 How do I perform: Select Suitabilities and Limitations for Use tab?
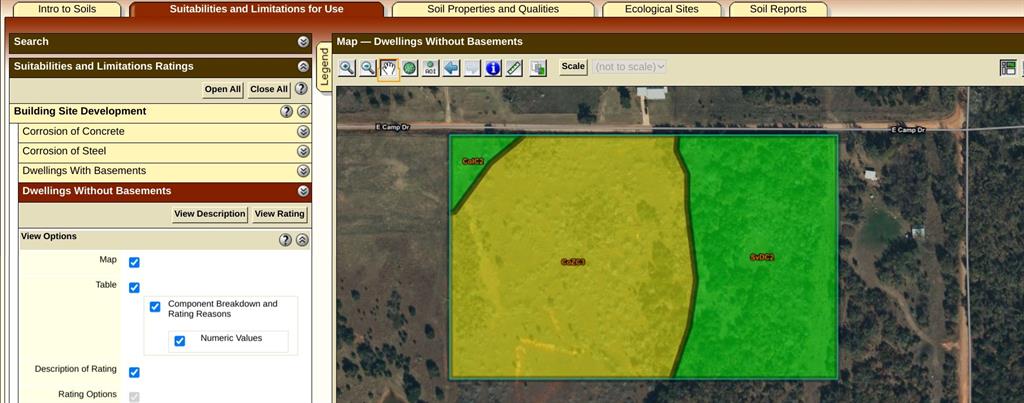point(257,9)
